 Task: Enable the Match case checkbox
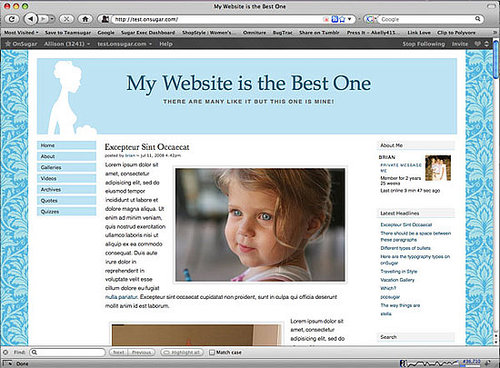(x=212, y=352)
